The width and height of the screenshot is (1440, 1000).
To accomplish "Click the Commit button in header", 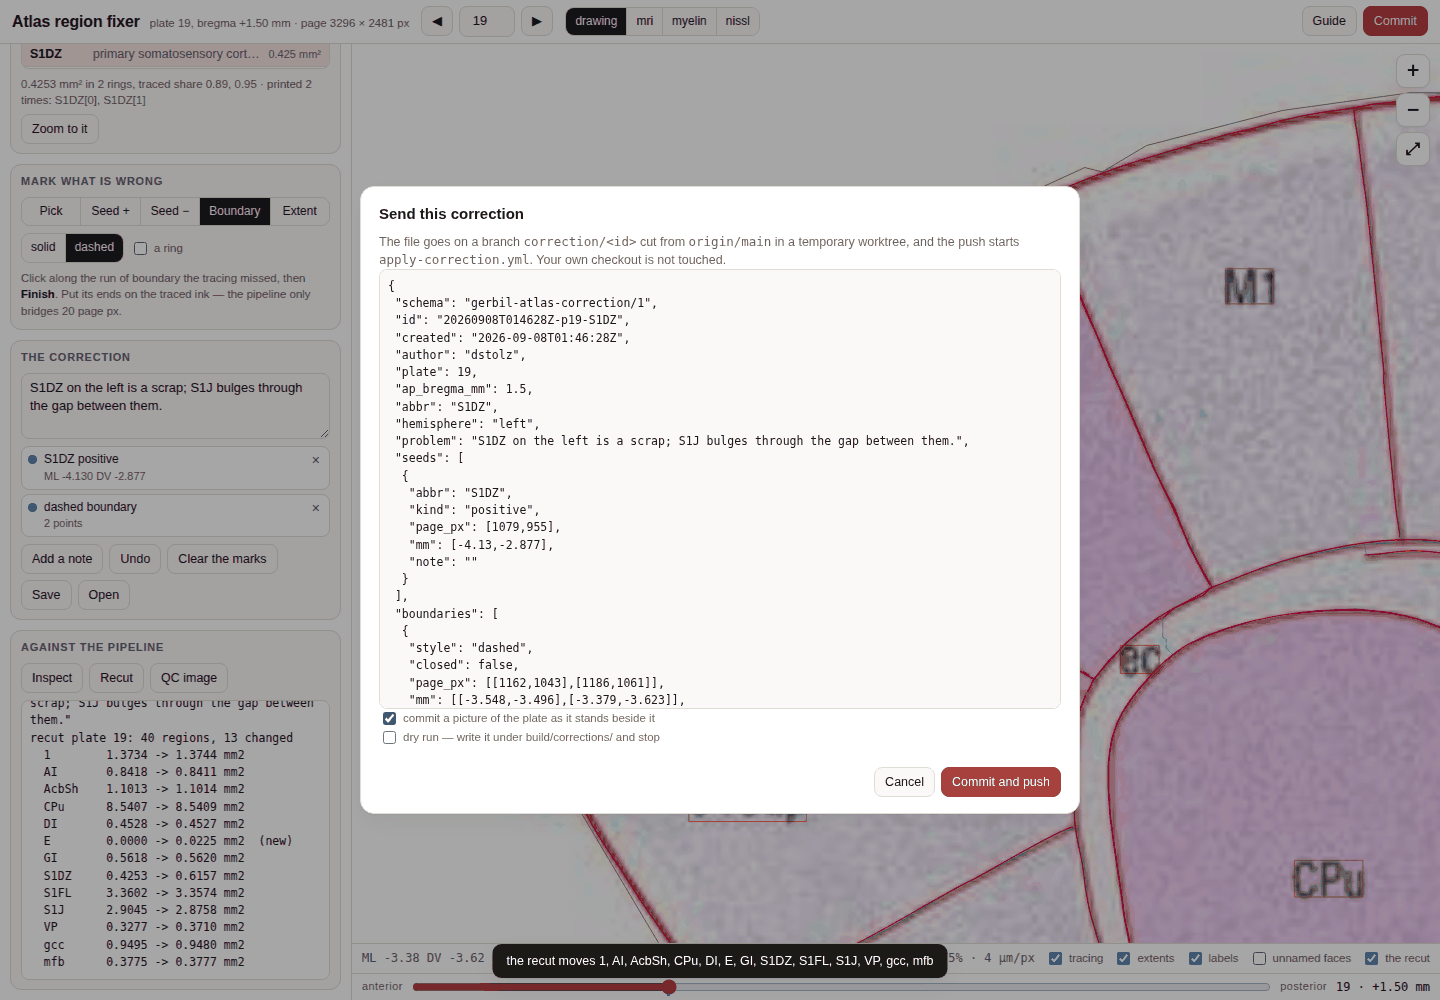I will click(1395, 21).
